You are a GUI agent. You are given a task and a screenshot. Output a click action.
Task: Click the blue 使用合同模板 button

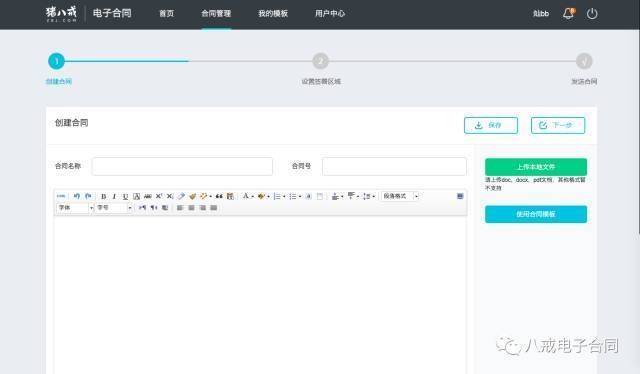(x=536, y=214)
